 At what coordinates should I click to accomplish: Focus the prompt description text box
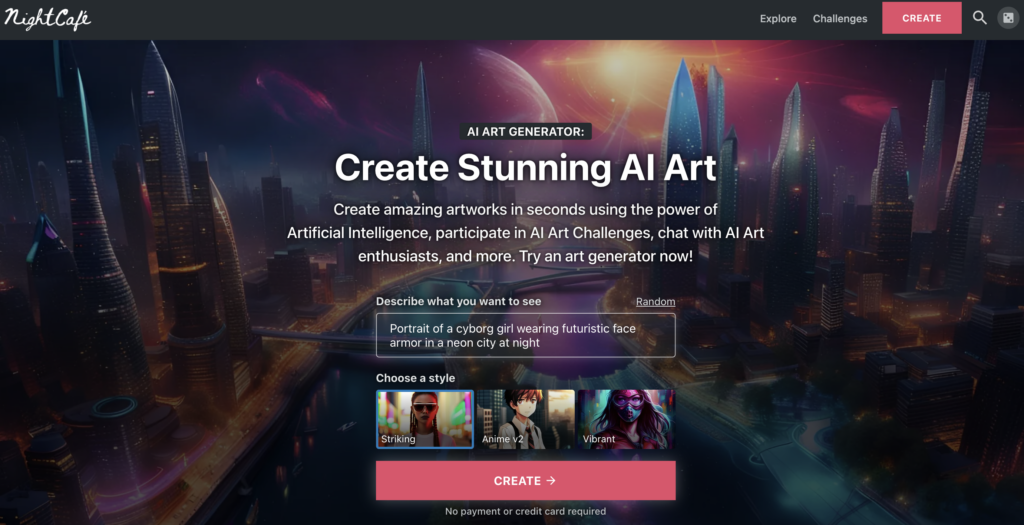click(526, 336)
